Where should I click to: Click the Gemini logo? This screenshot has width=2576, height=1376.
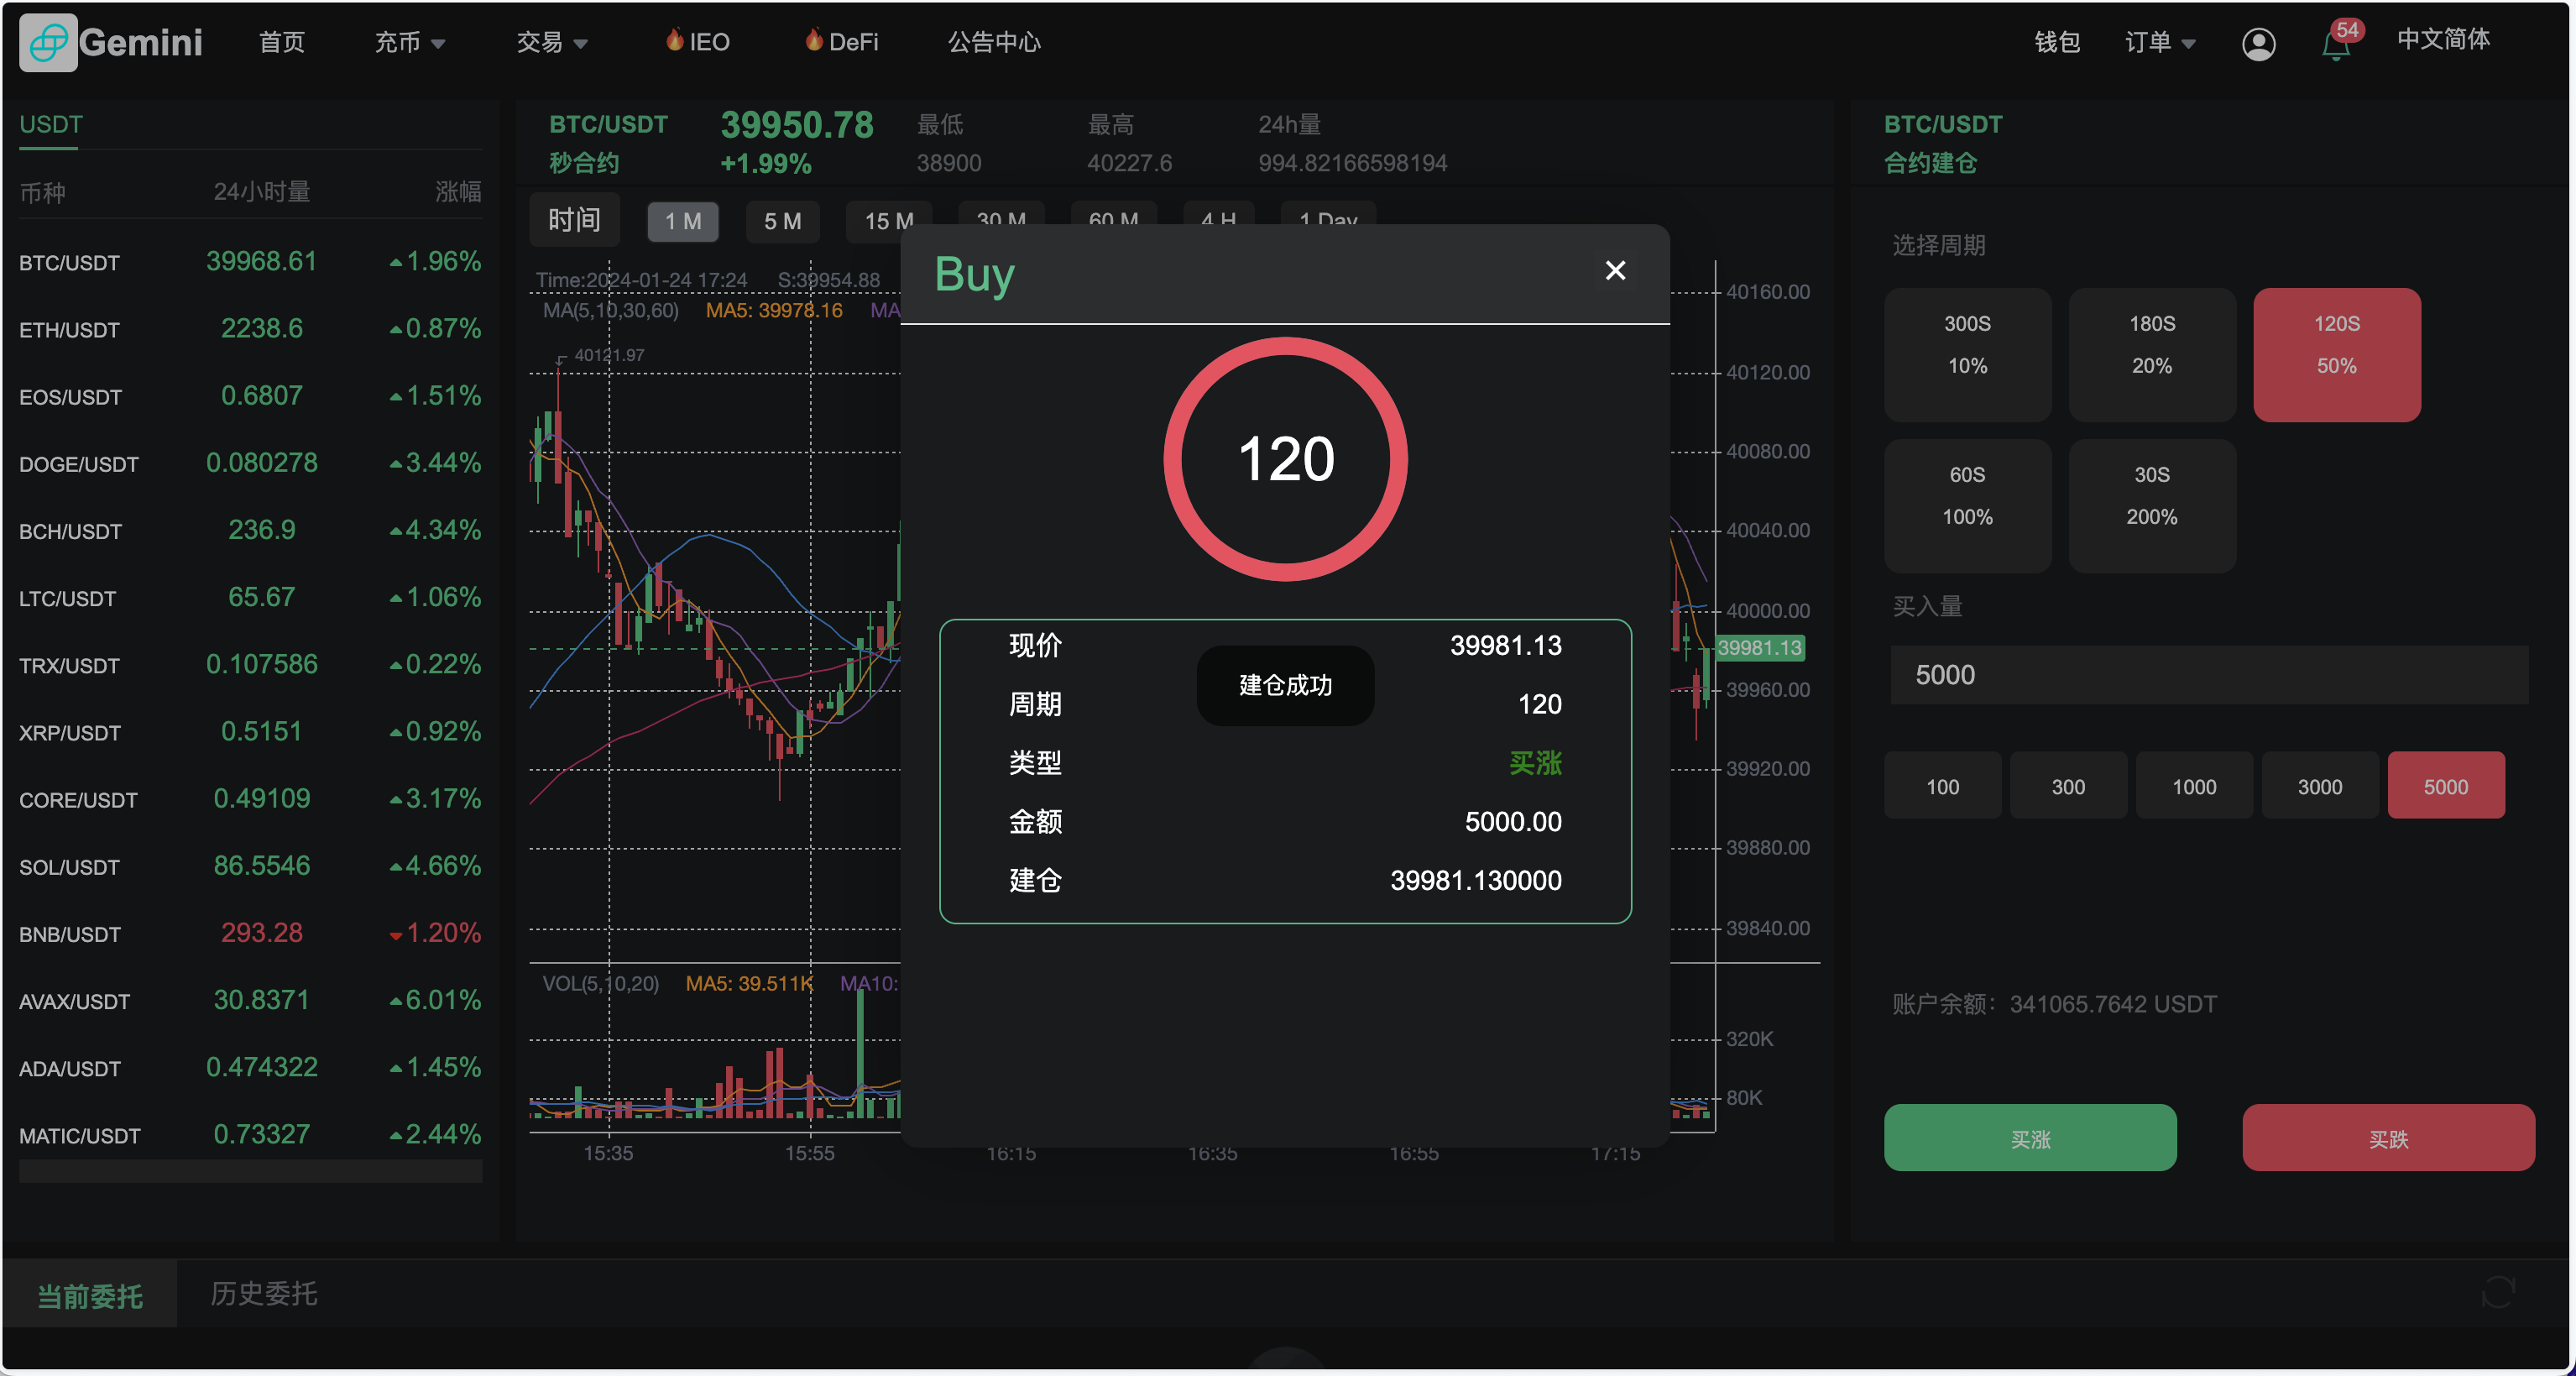110,43
